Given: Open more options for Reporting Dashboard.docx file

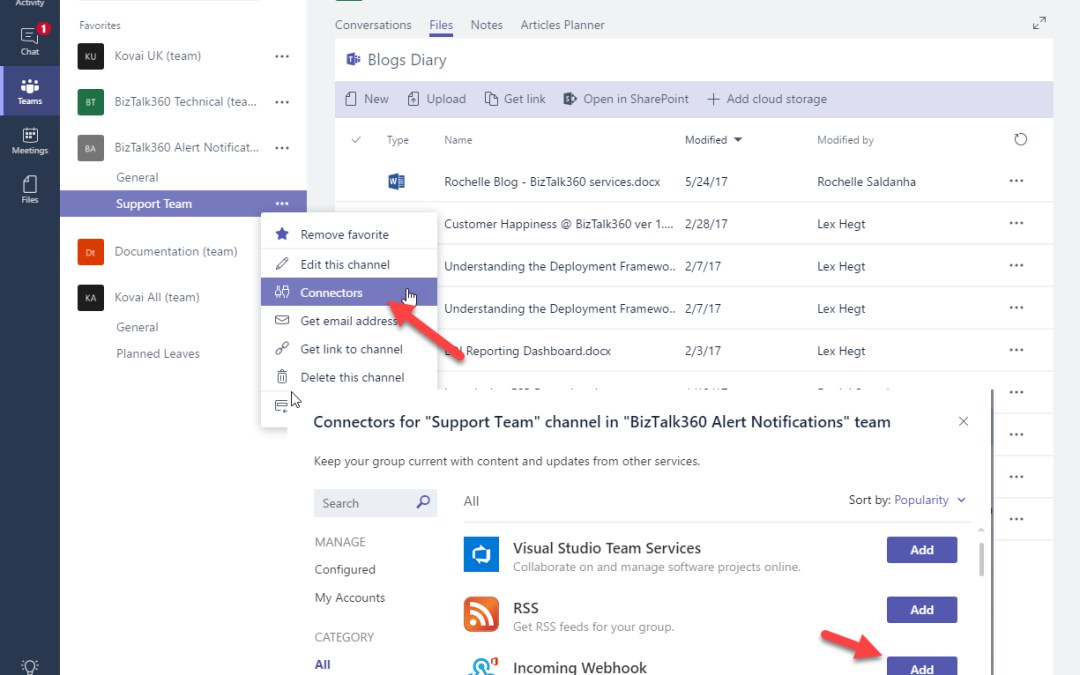Looking at the screenshot, I should click(x=1016, y=350).
